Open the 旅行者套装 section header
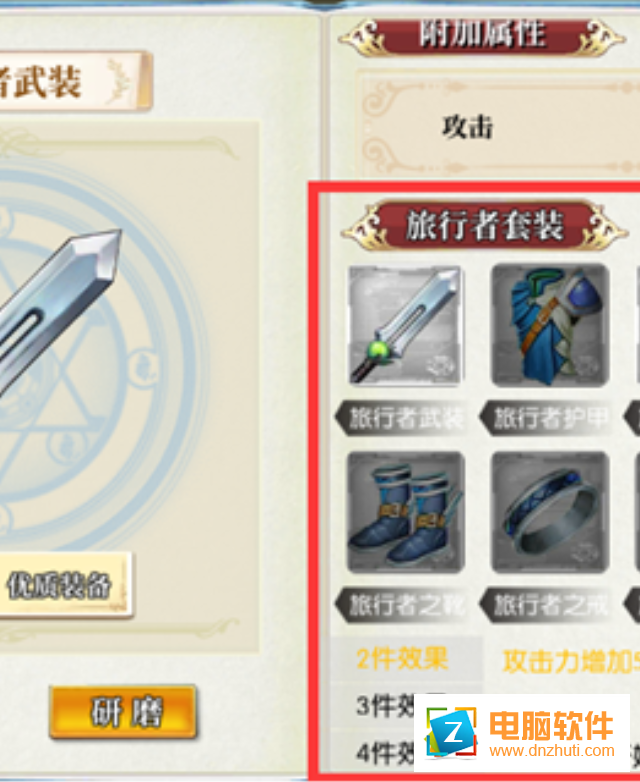 (x=484, y=225)
